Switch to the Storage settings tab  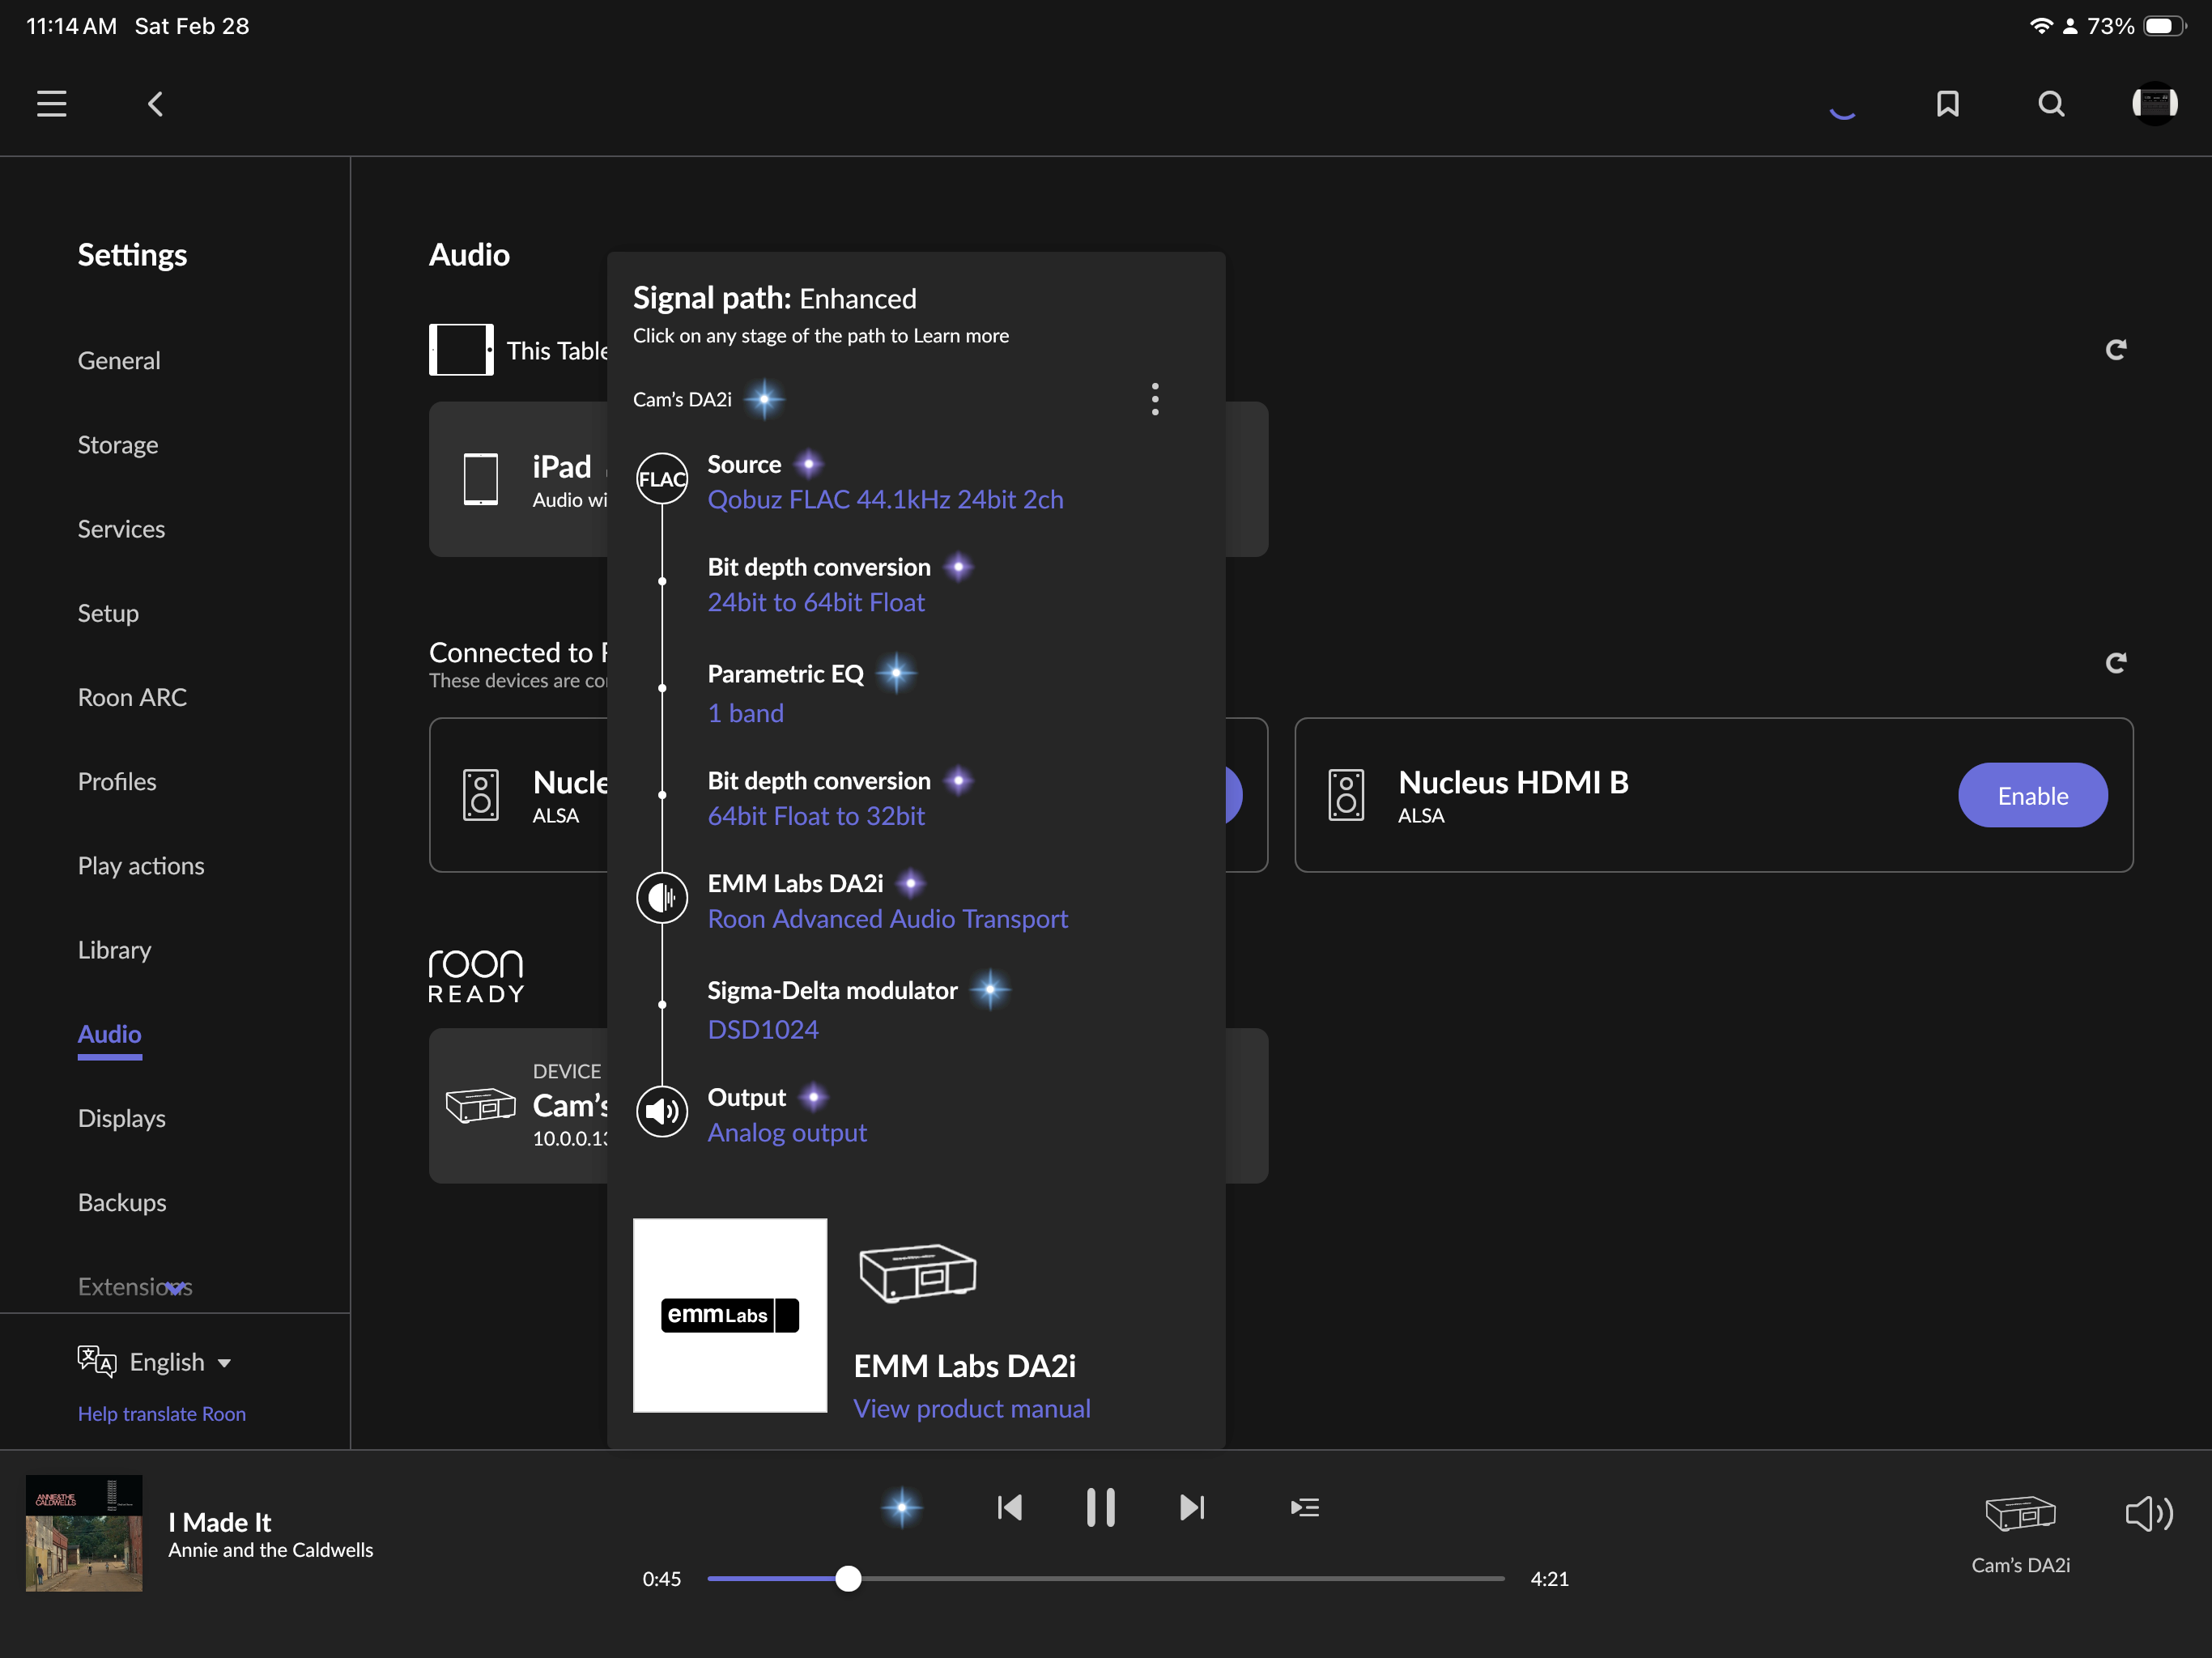pos(118,445)
